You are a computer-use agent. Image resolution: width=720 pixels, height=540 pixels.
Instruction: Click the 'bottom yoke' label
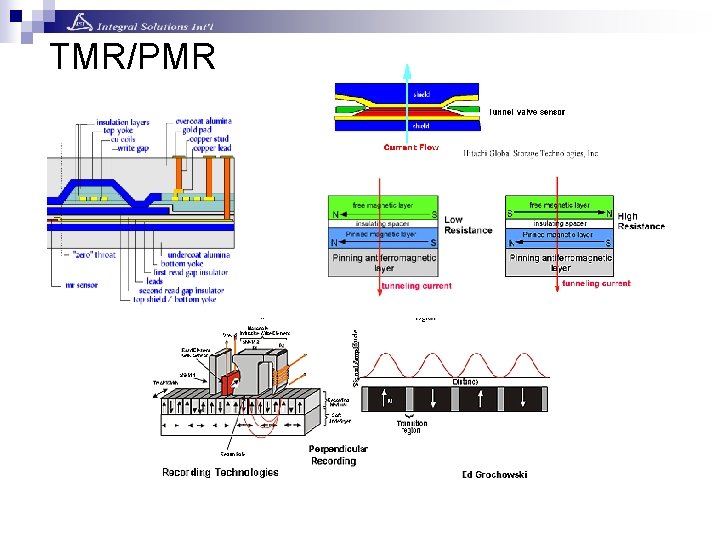(x=182, y=264)
